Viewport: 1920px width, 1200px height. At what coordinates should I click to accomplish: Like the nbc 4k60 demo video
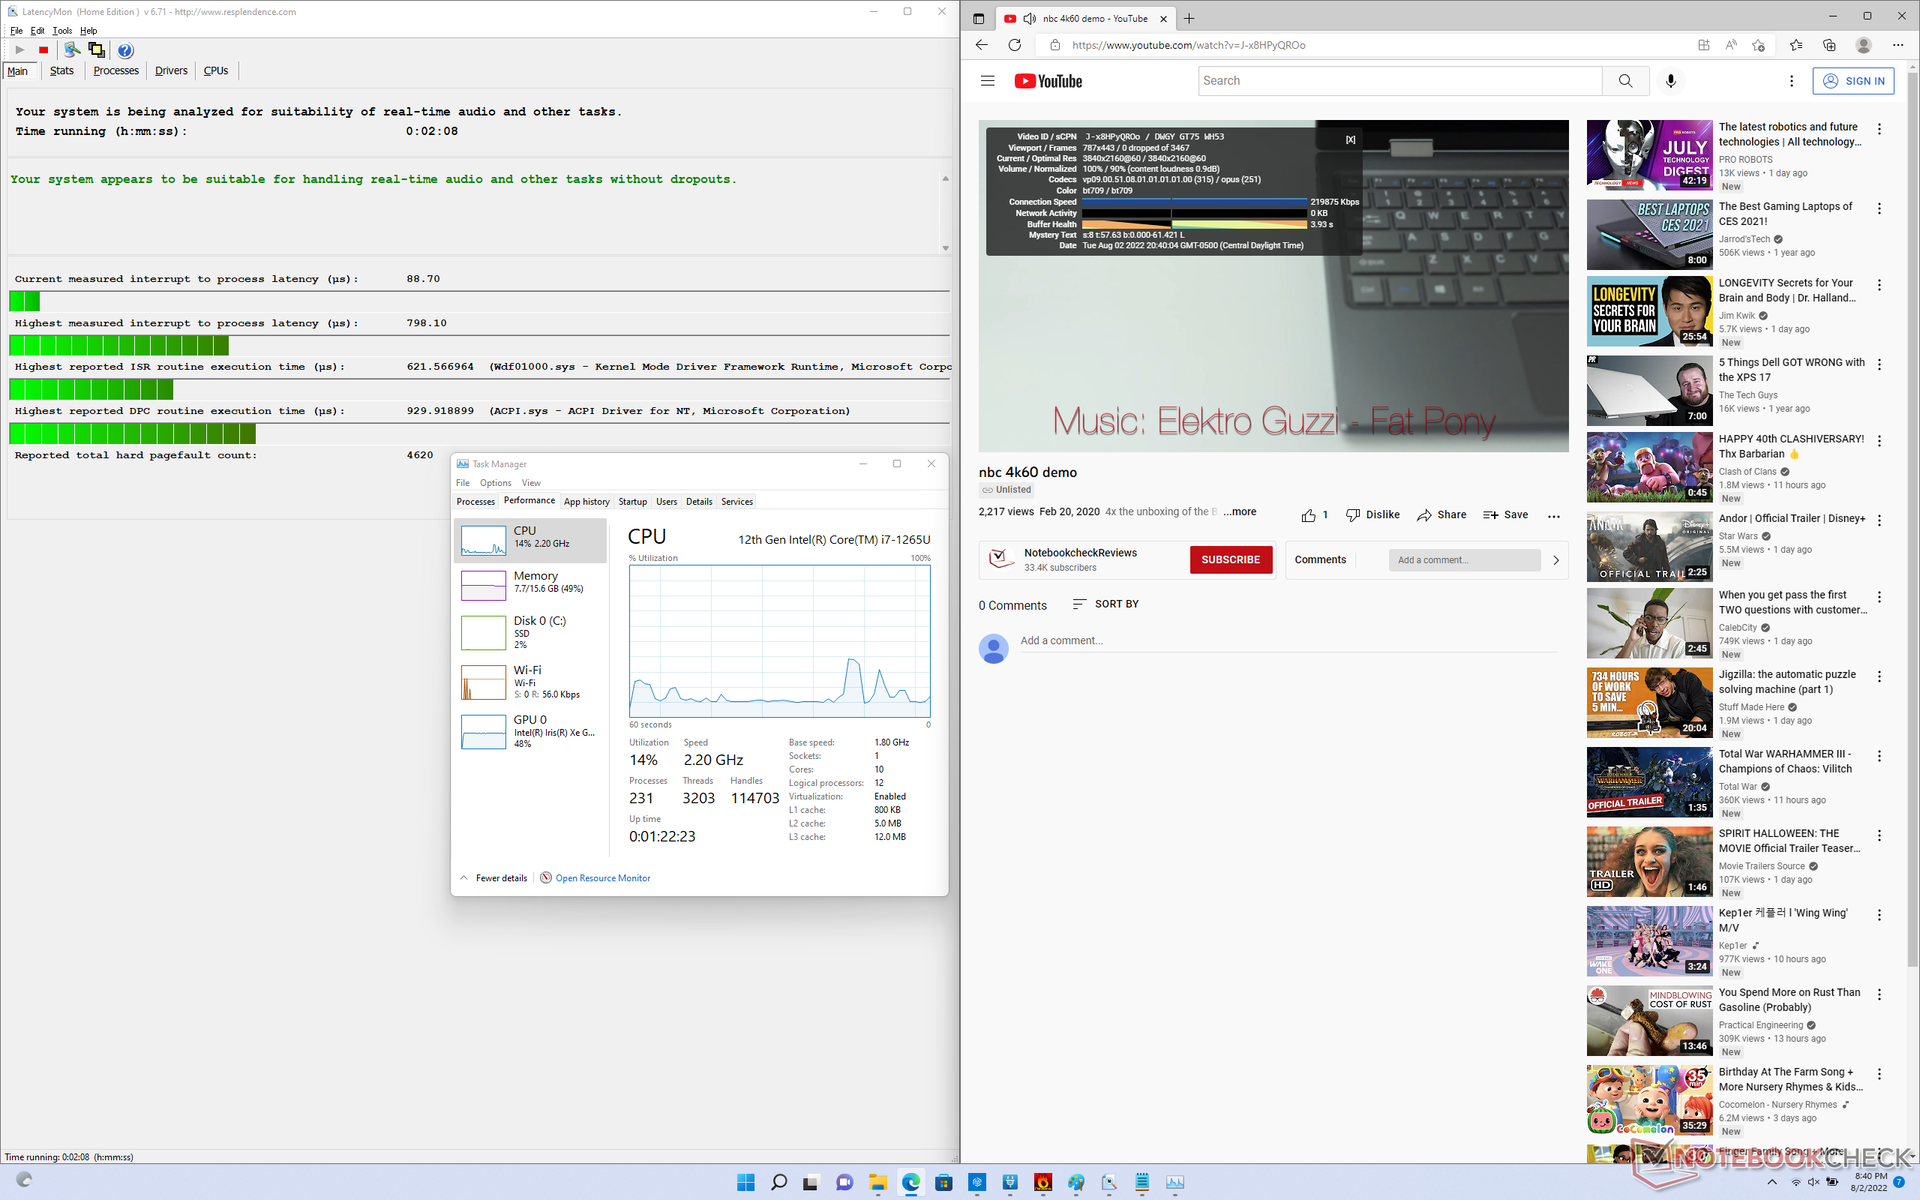point(1309,515)
